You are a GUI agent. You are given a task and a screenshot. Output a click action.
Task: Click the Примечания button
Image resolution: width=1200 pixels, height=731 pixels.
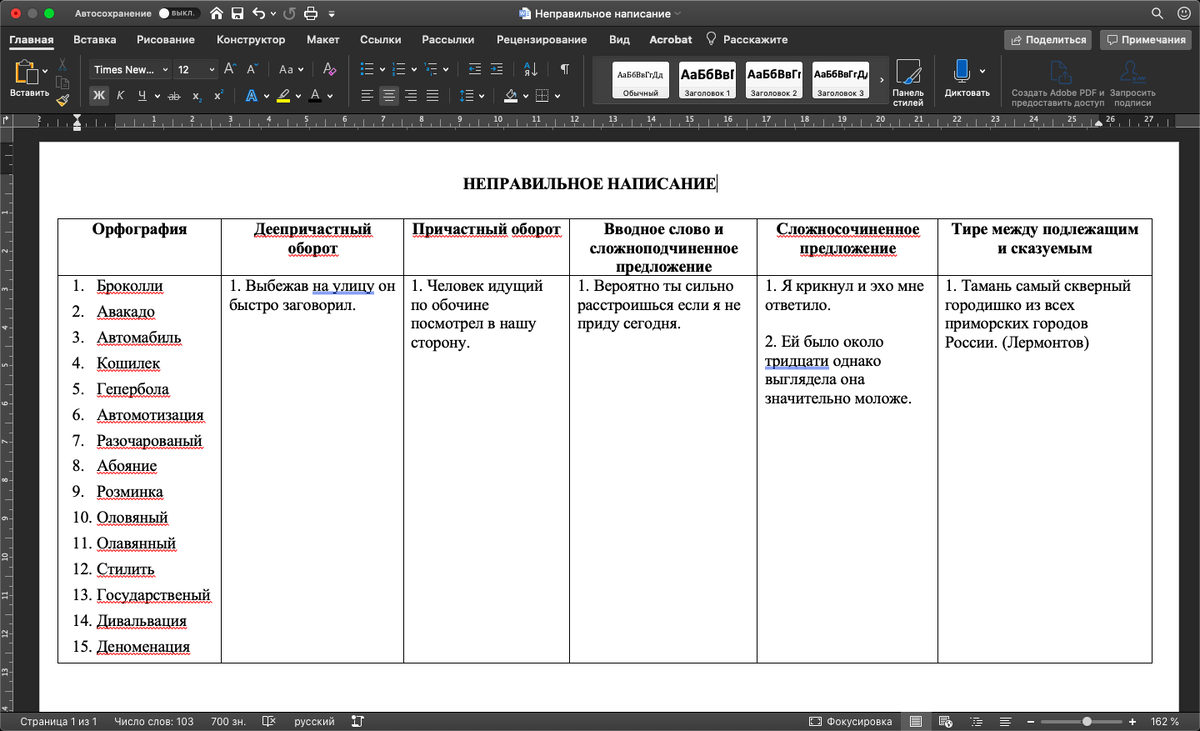click(1144, 40)
